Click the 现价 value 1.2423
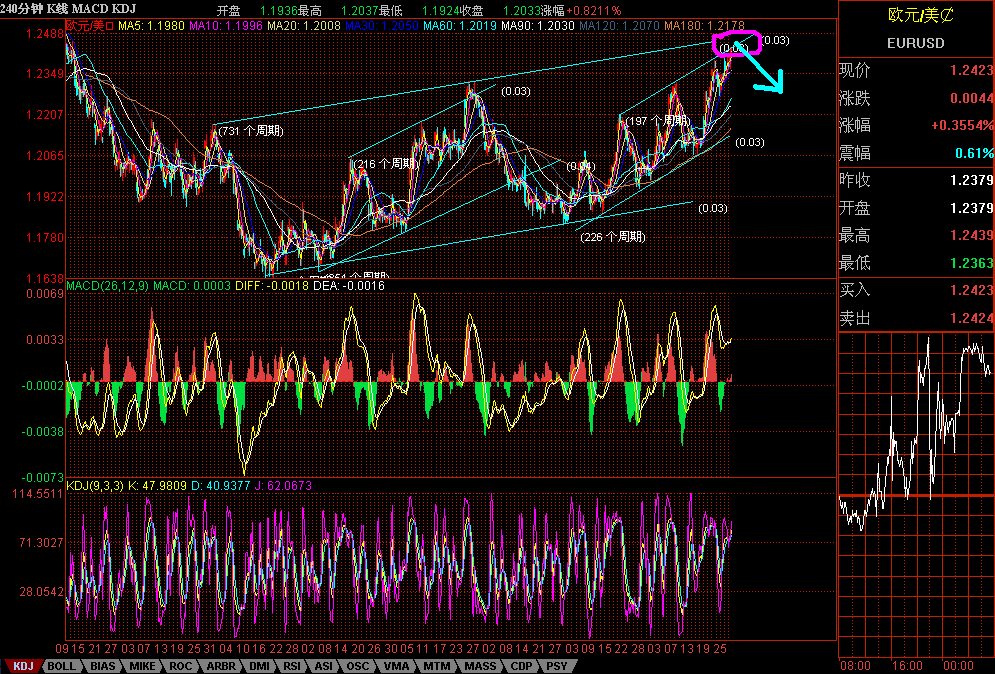This screenshot has height=674, width=995. pos(972,70)
